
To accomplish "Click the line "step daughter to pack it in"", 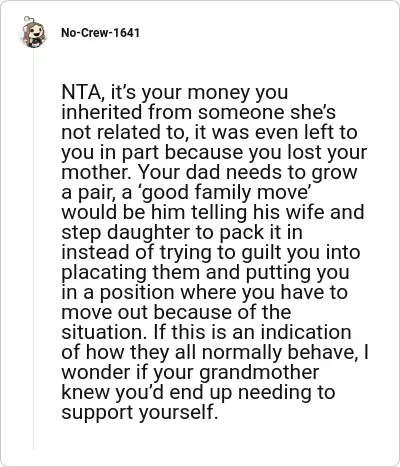I will coord(182,233).
